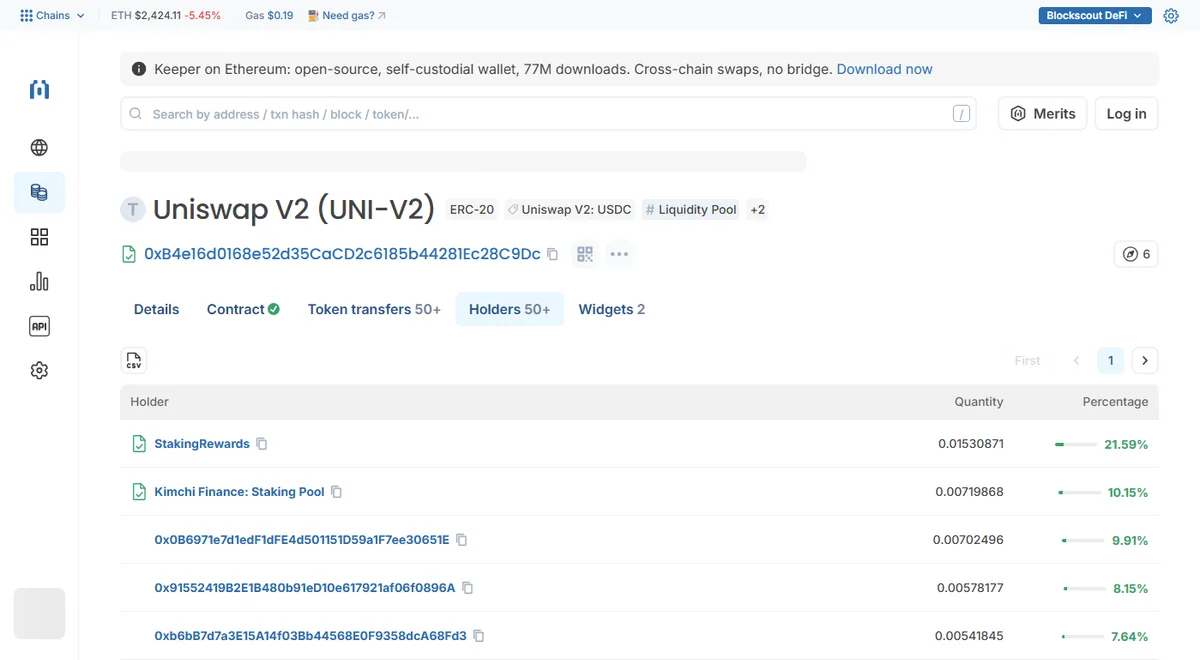Click the Merits button
The height and width of the screenshot is (660, 1200).
click(x=1043, y=114)
